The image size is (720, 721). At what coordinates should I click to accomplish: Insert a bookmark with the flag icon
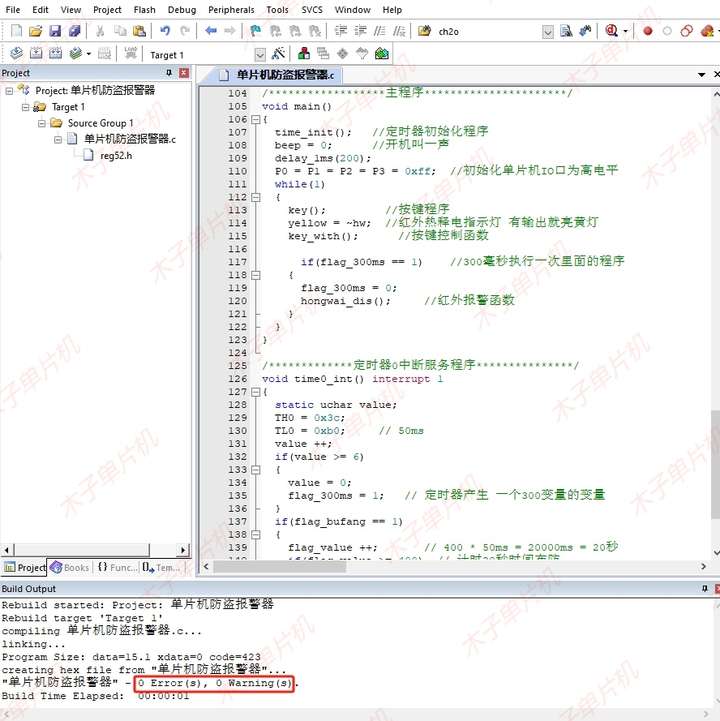[255, 31]
